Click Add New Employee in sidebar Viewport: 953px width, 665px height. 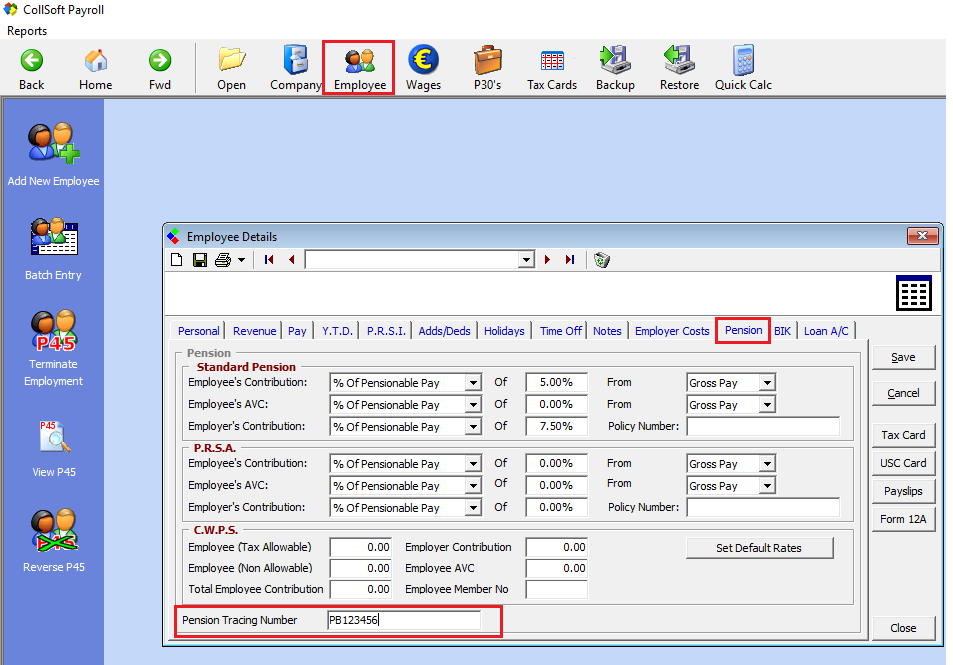[53, 155]
